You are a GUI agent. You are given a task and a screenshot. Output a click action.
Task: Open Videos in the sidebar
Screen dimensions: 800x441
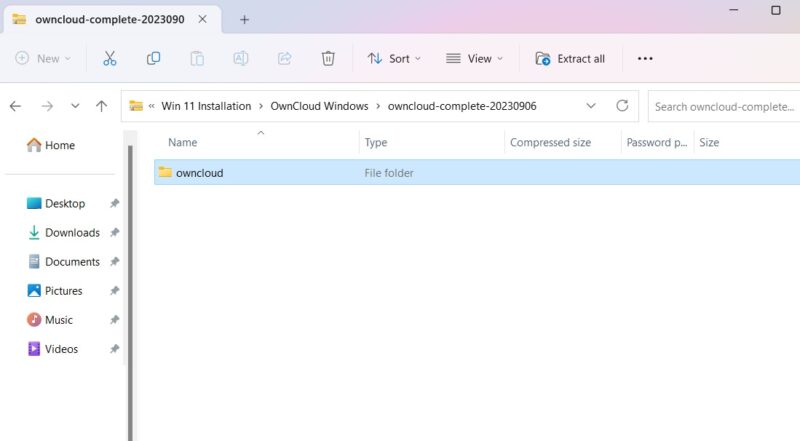tap(53, 349)
